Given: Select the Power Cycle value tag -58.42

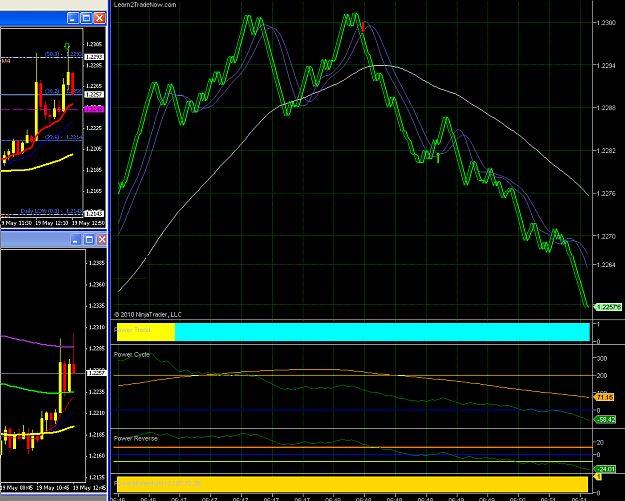Looking at the screenshot, I should 605,419.
